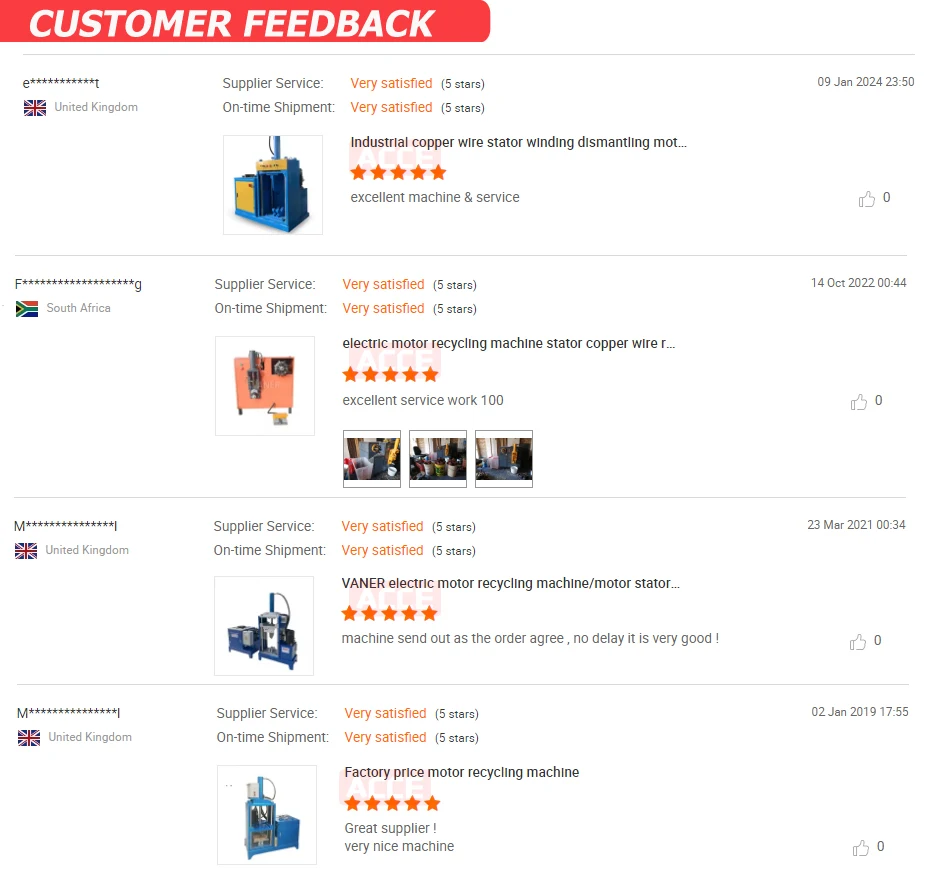Open 'VANER electric motor recycling machine' link

[x=510, y=584]
